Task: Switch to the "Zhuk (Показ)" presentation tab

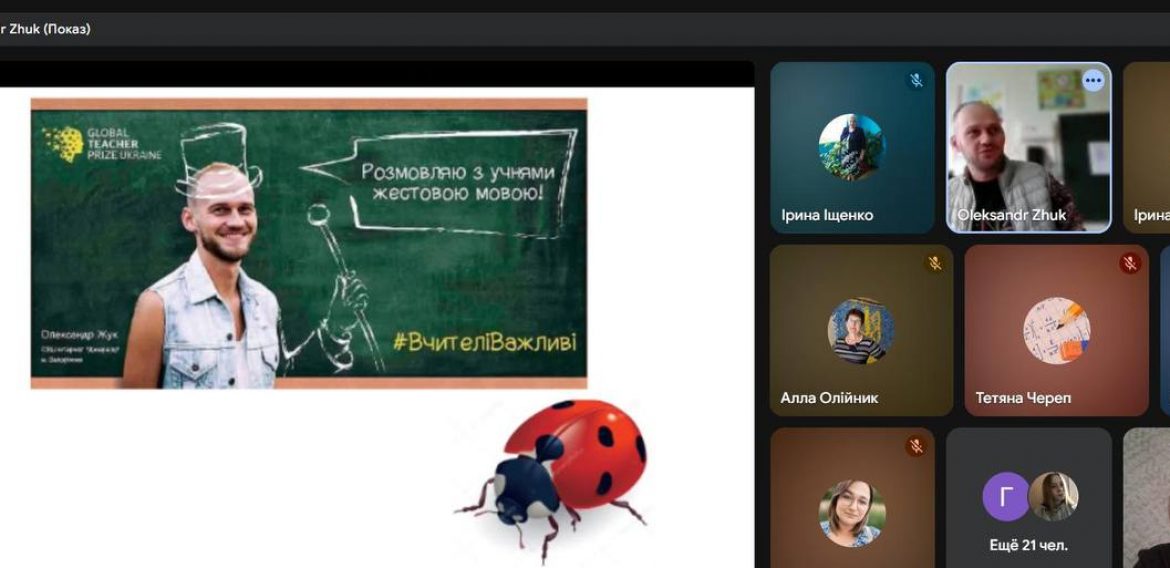Action: 46,29
